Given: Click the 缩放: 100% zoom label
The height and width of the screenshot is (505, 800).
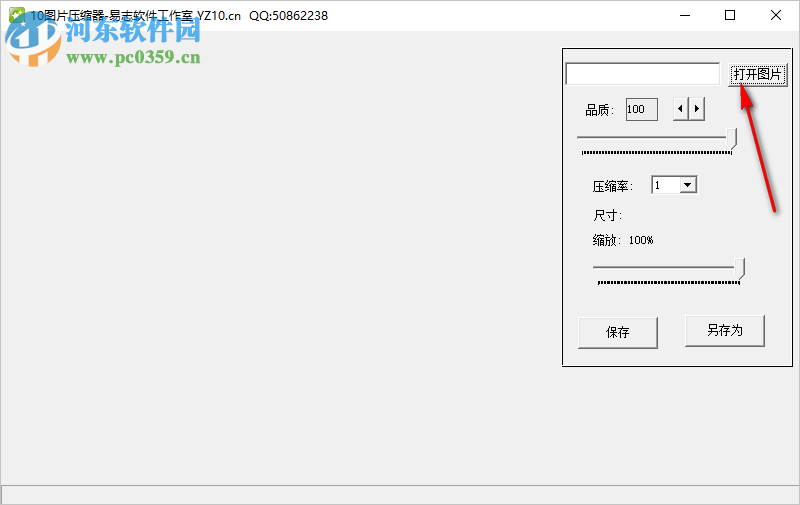Looking at the screenshot, I should click(x=623, y=240).
